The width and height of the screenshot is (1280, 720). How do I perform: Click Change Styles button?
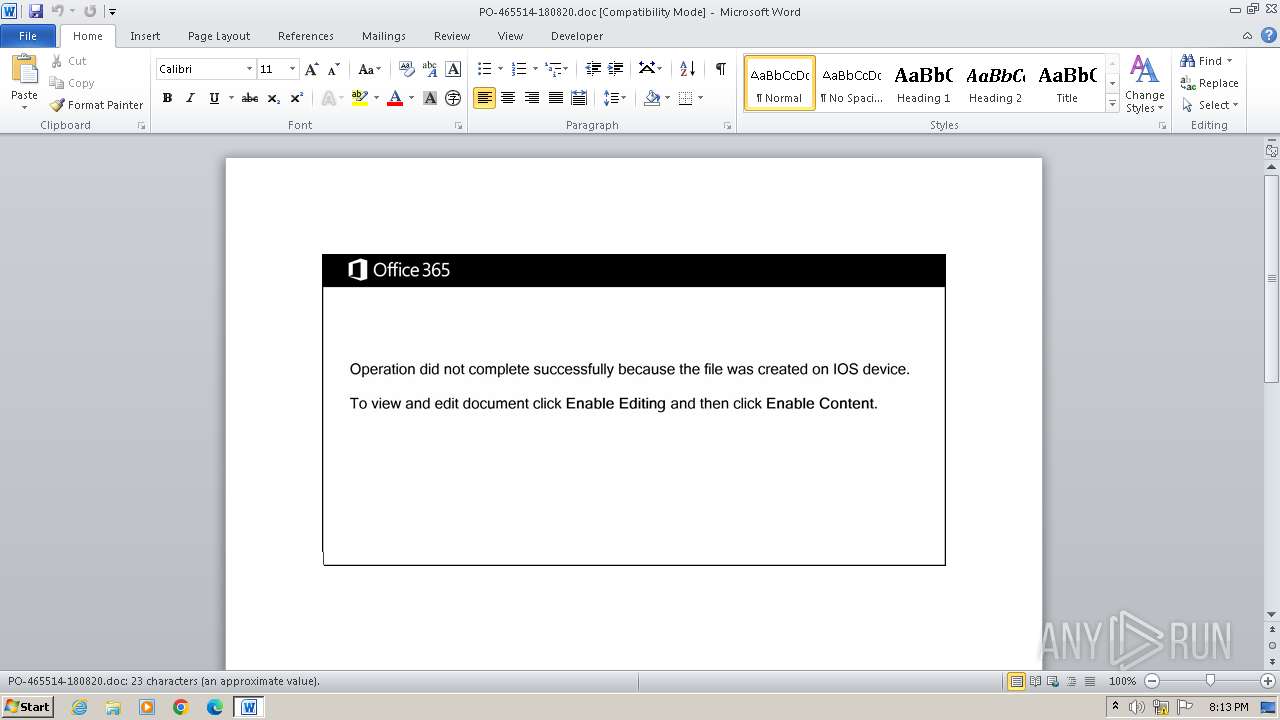1144,85
